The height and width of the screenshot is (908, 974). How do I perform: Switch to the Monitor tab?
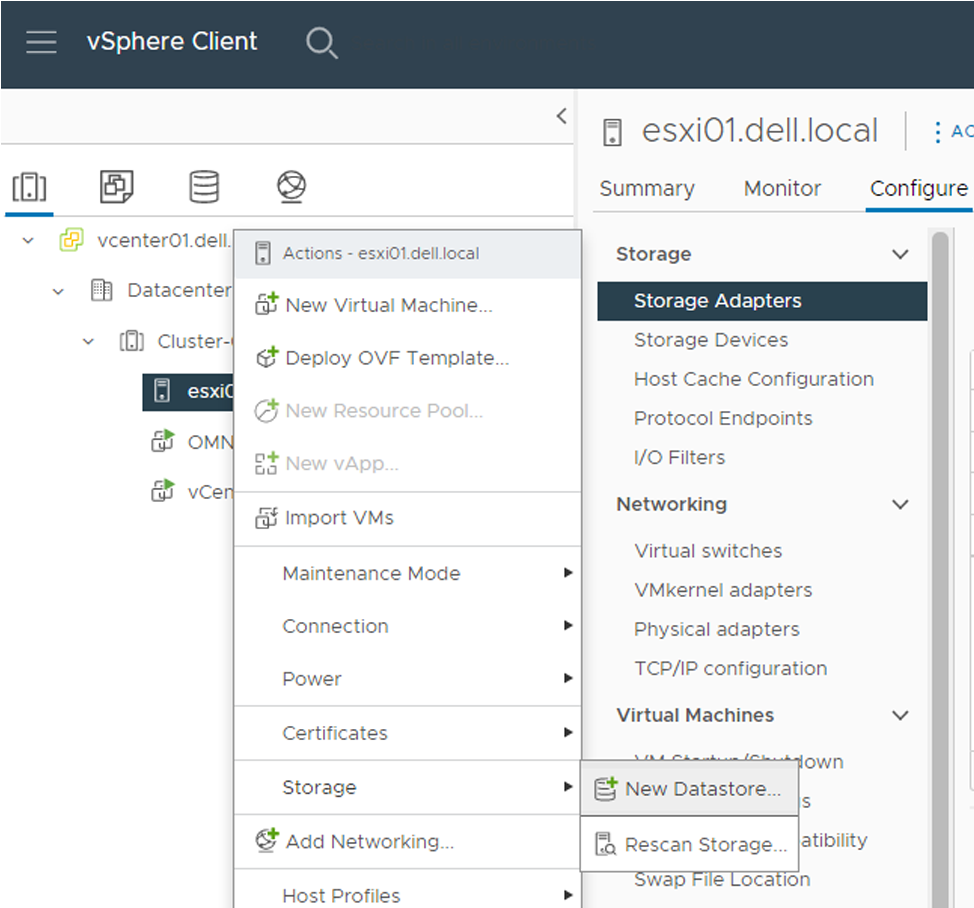click(782, 188)
